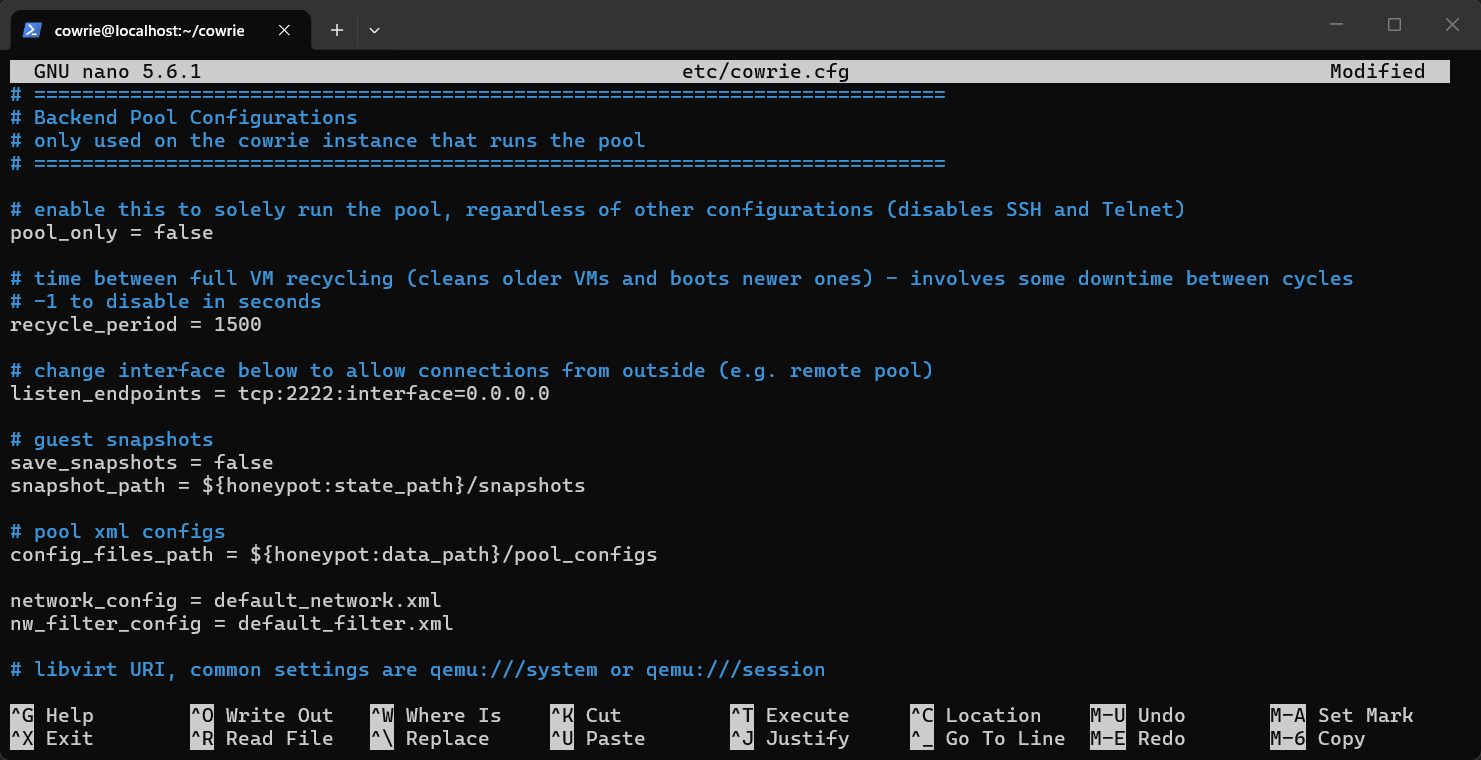Click the M-A Set Mark shortcut
Viewport: 1481px width, 760px height.
click(x=1342, y=716)
